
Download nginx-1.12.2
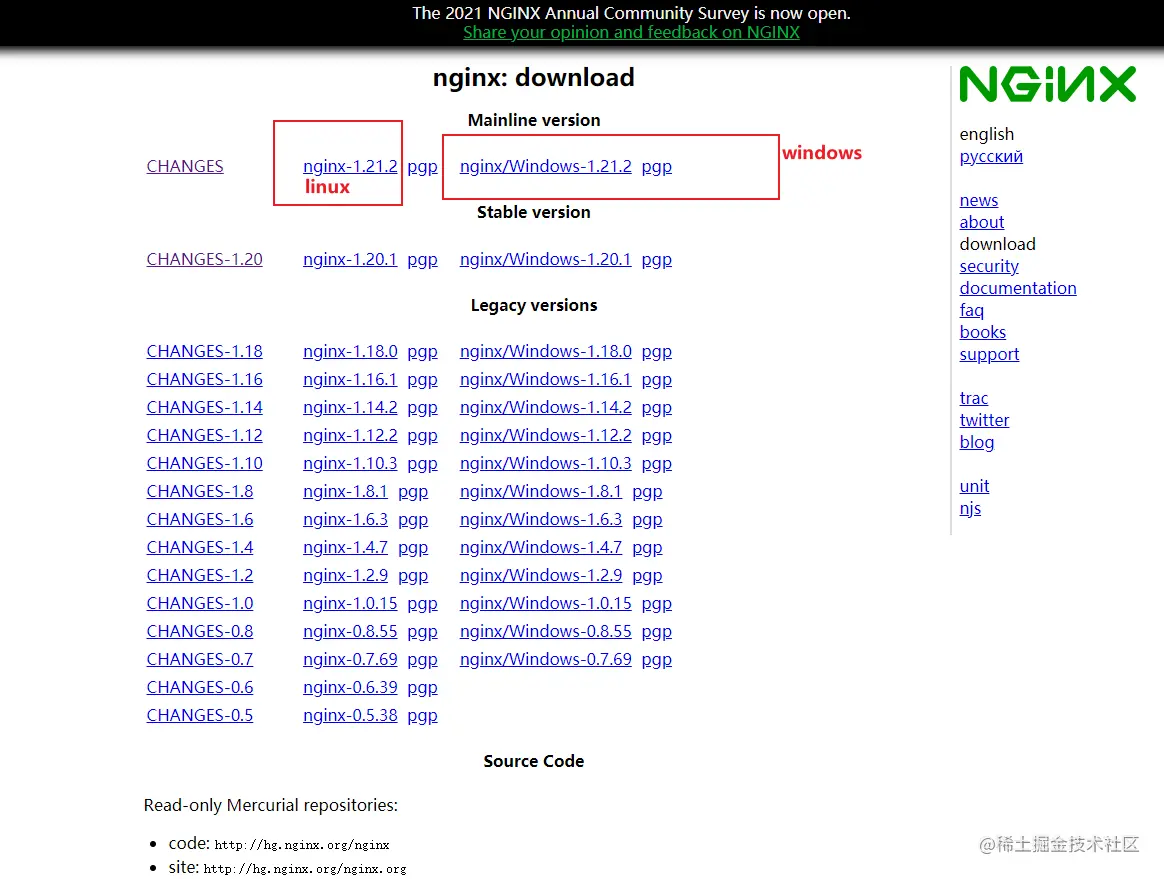[x=350, y=435]
